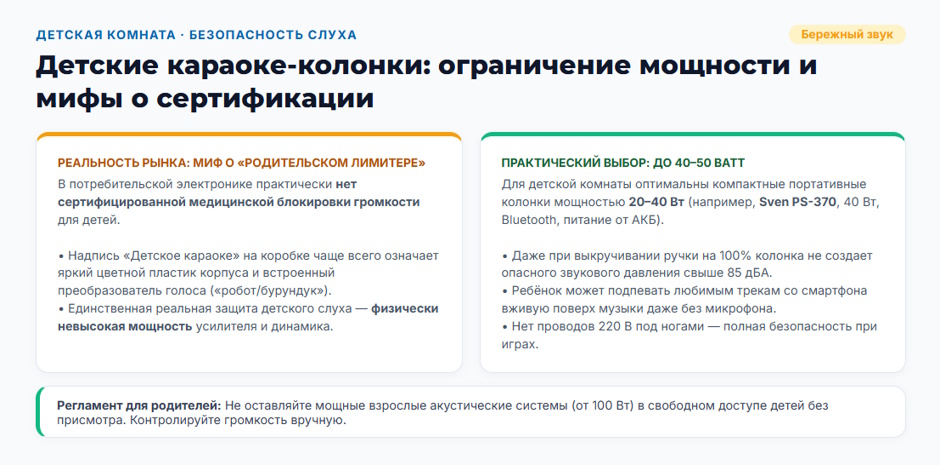This screenshot has width=940, height=465.
Task: Click the line «В потребительской электронике практически нет»
Action: point(207,184)
